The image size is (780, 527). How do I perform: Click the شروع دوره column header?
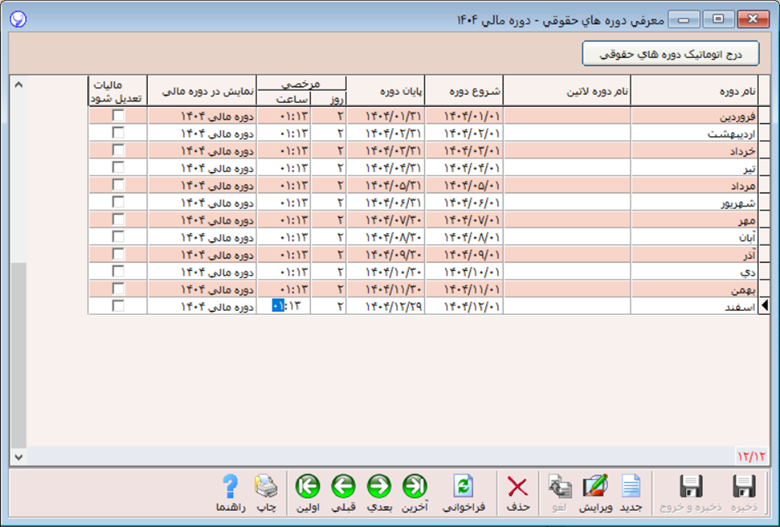pos(464,91)
